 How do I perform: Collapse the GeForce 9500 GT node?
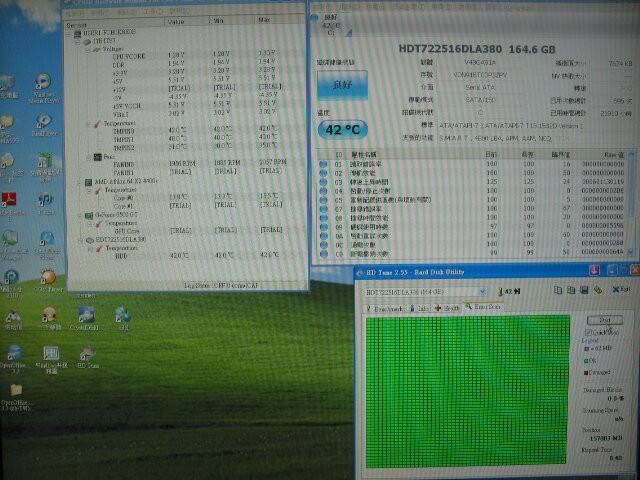(x=80, y=215)
